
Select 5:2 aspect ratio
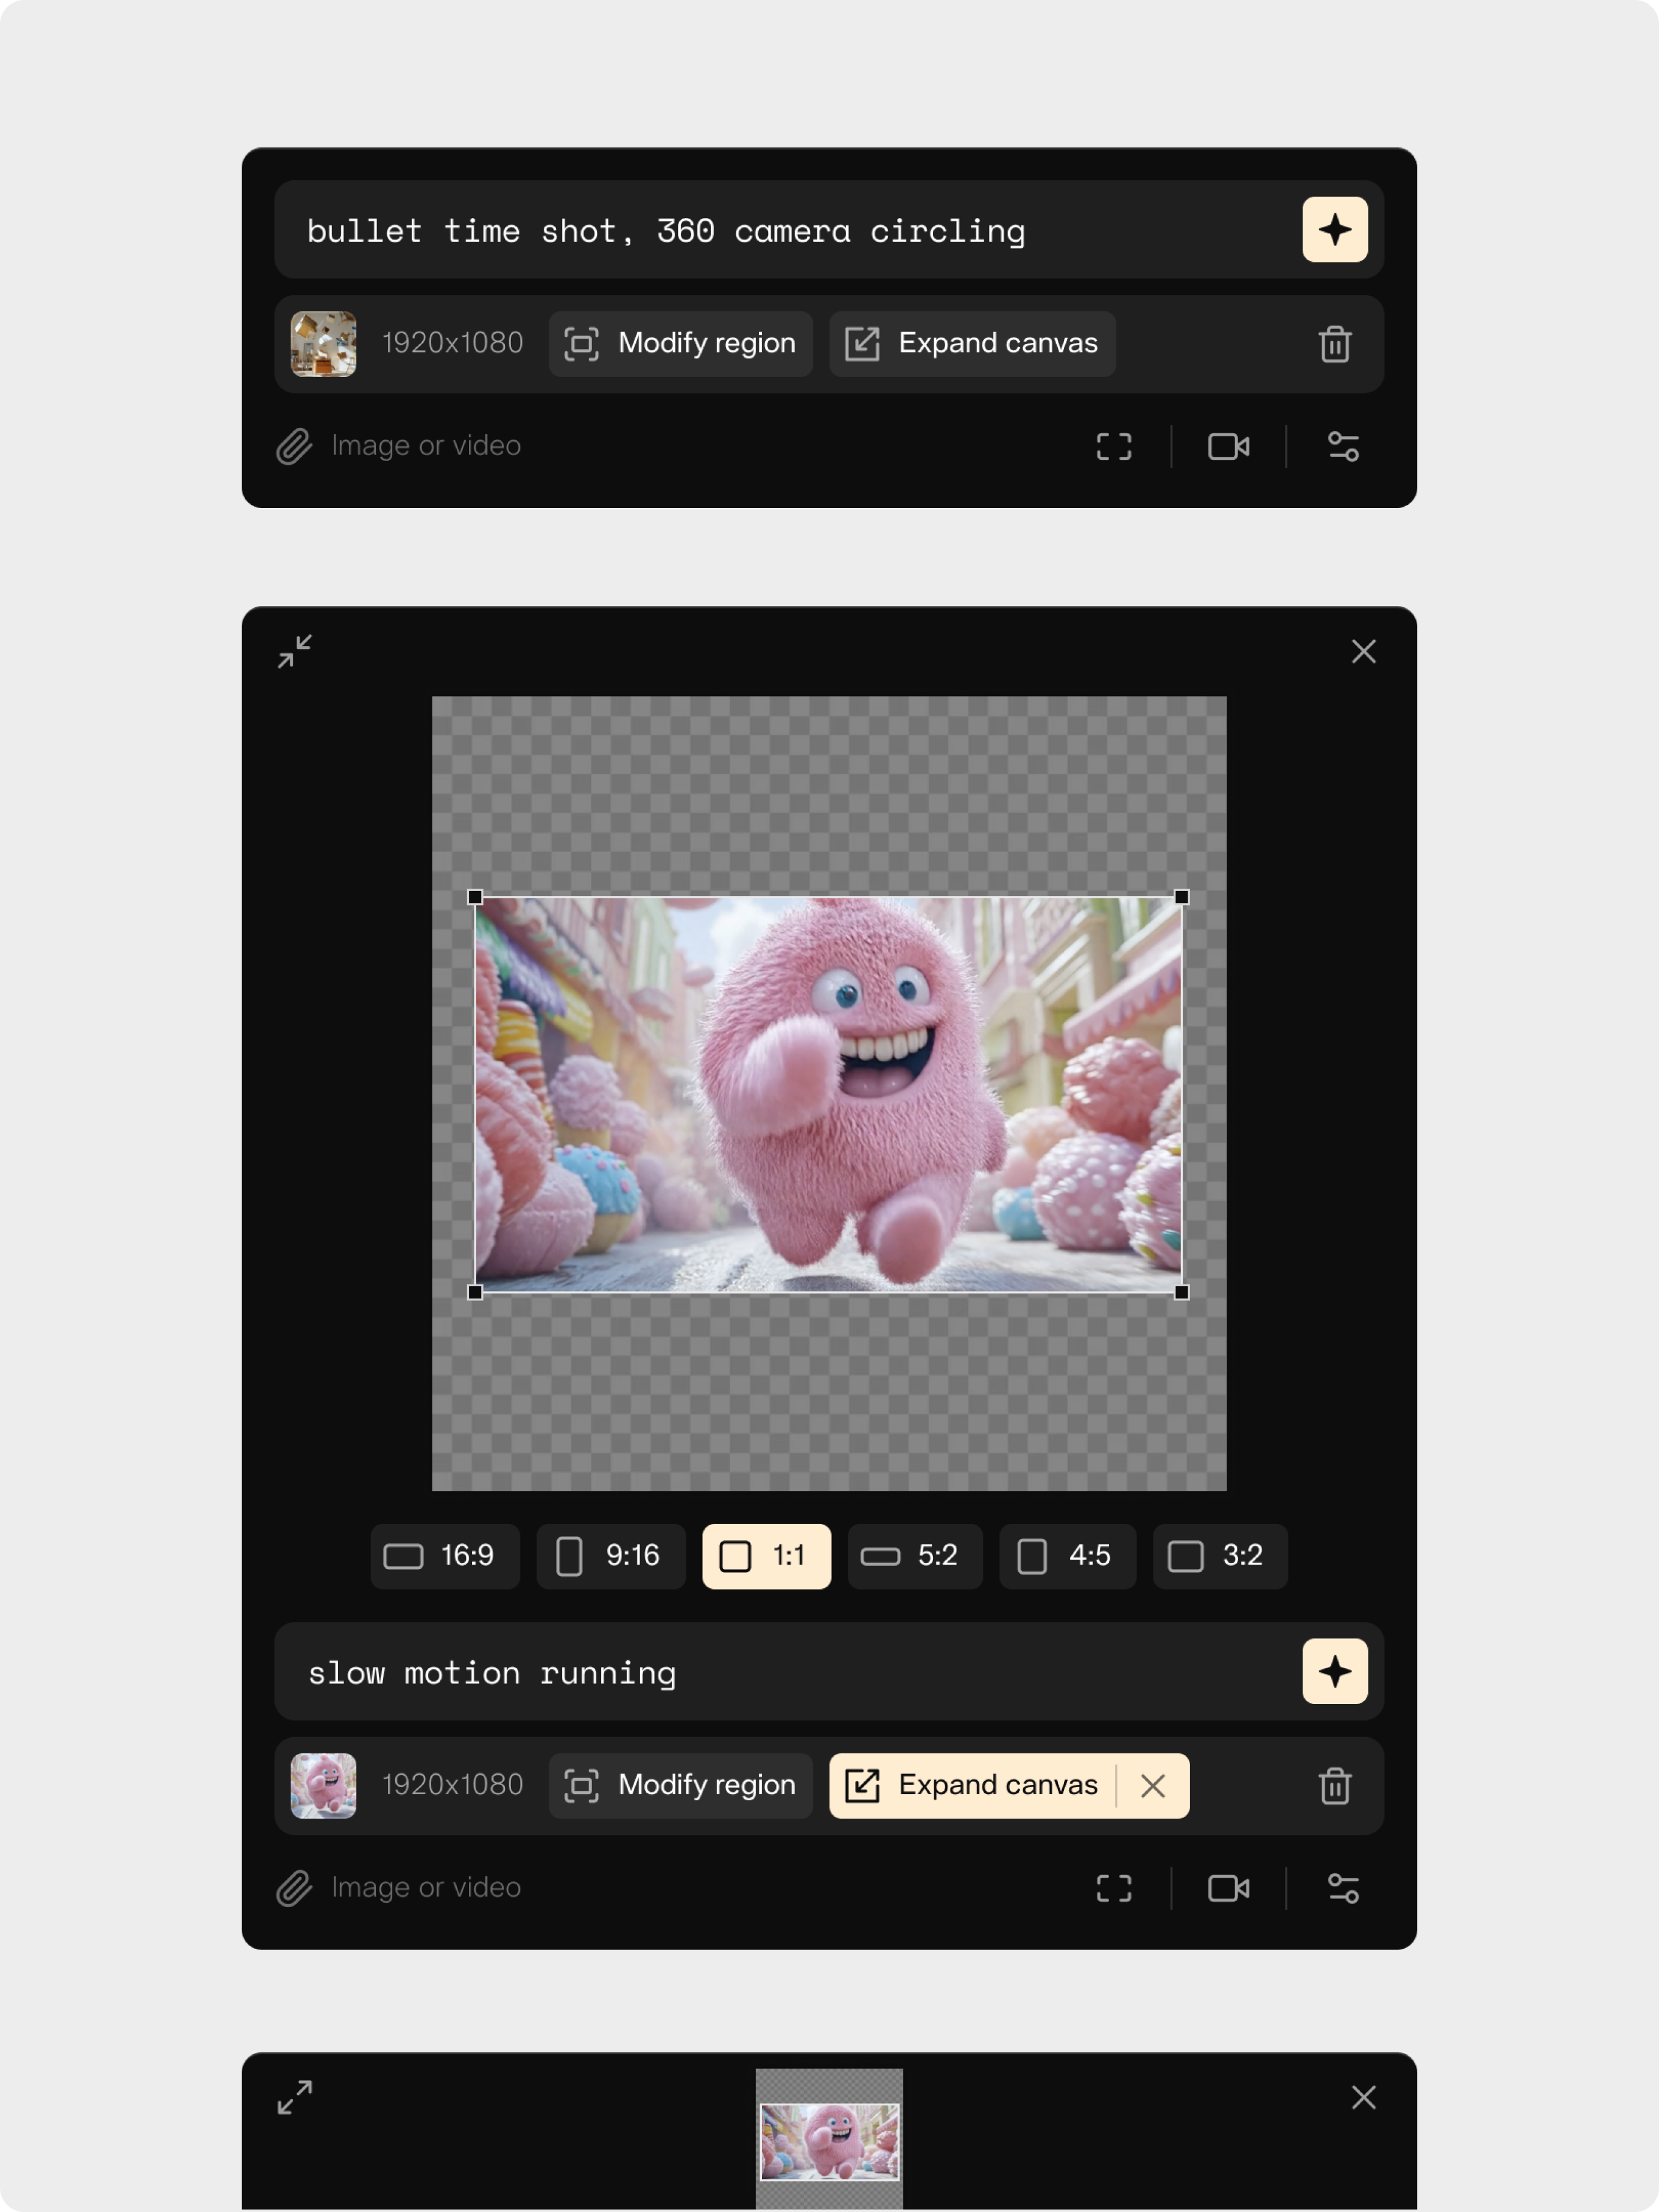tap(915, 1556)
